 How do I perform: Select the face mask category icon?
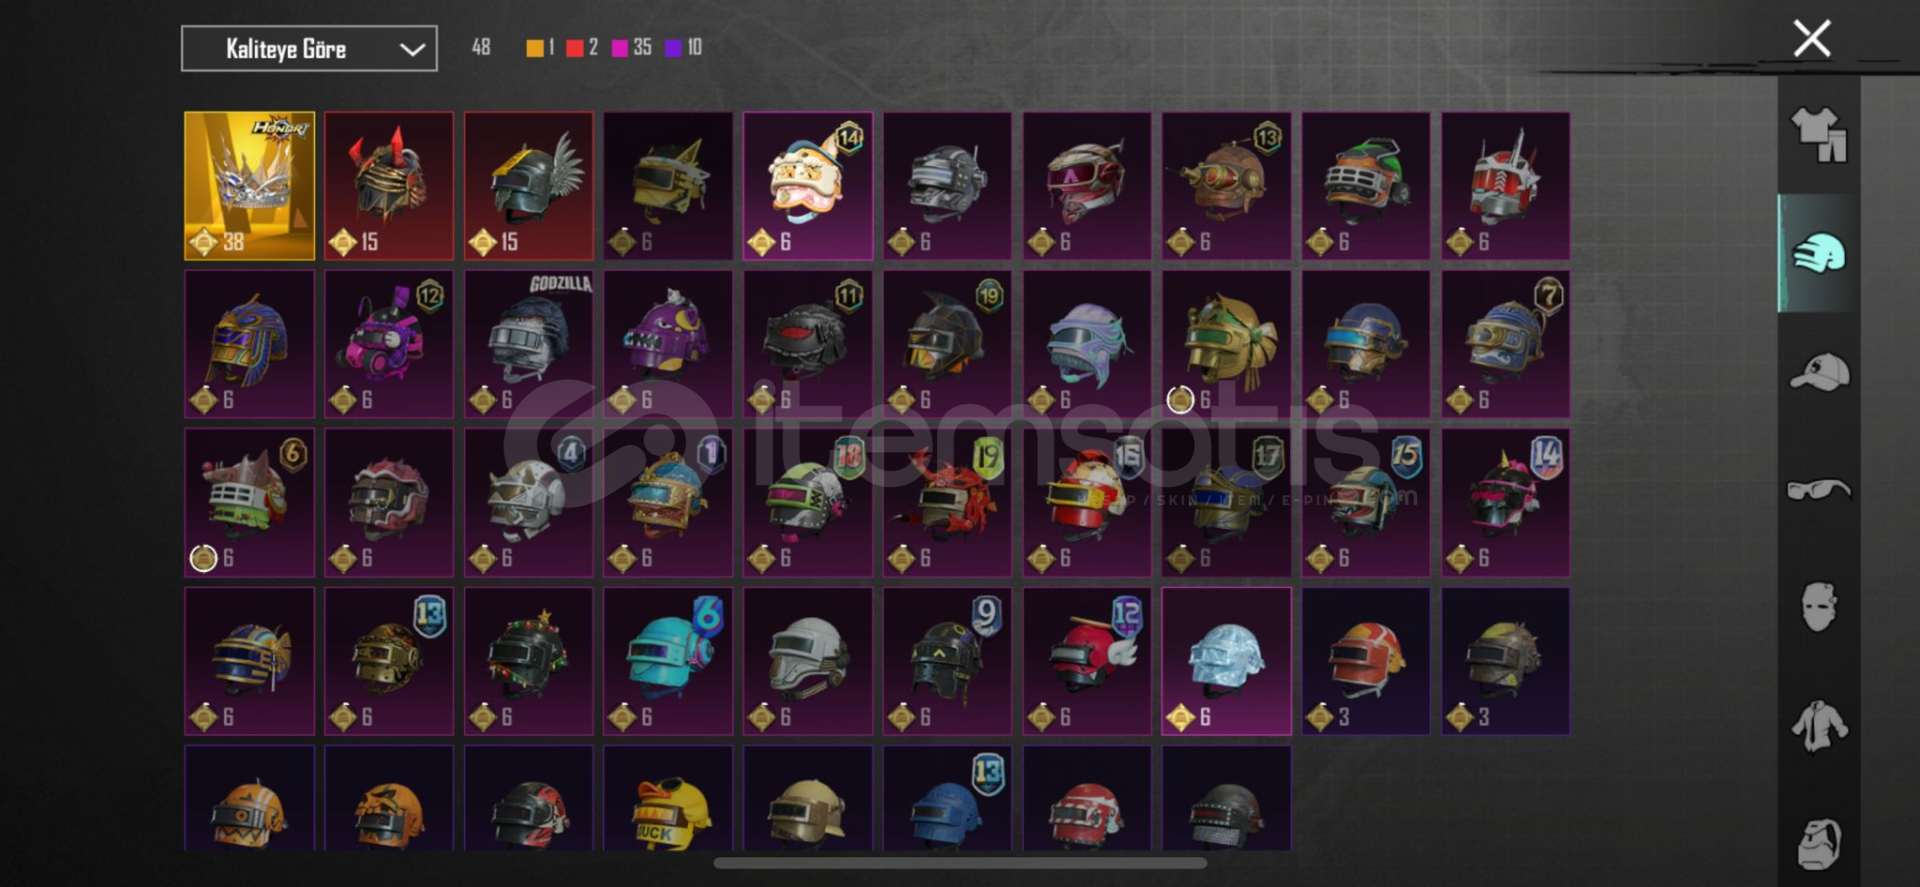(1818, 607)
